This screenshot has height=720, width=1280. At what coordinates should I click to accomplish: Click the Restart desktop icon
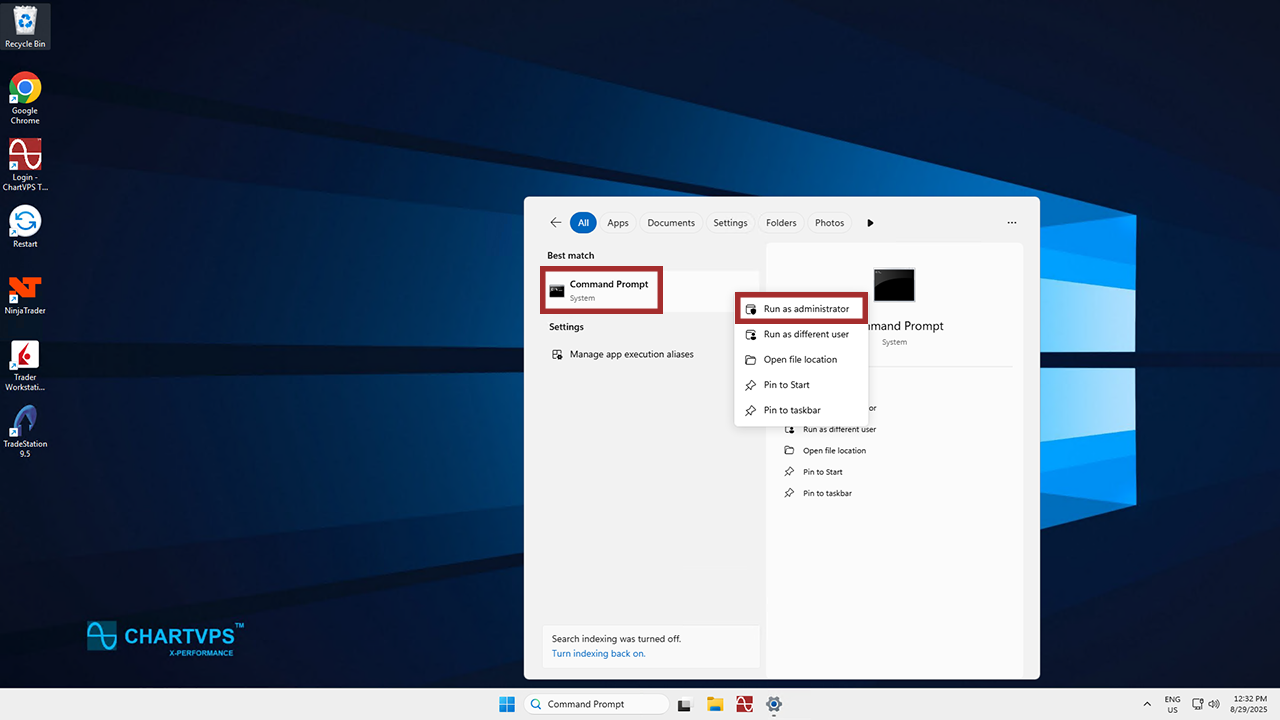(x=25, y=226)
